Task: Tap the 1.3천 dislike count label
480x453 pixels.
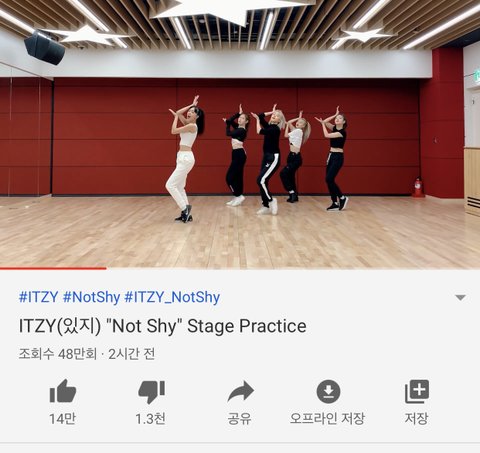Action: [x=150, y=419]
